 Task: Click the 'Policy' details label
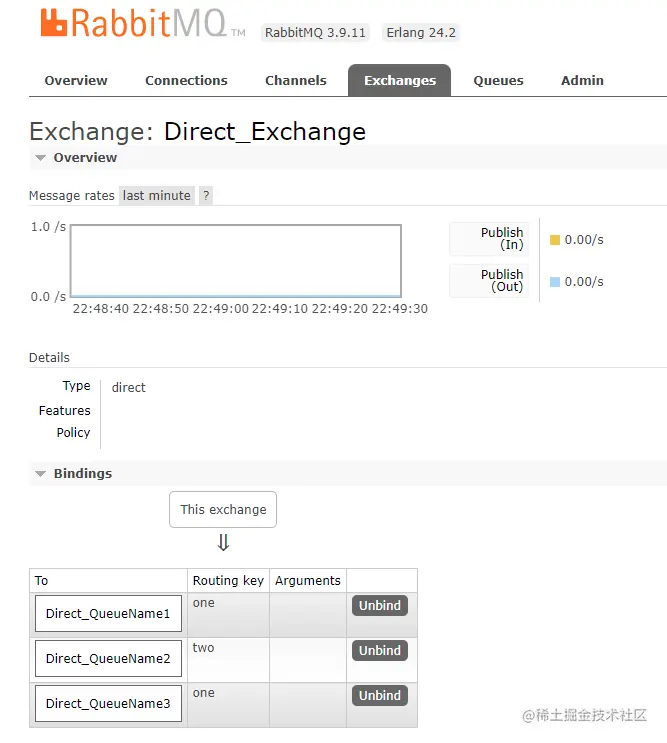pyautogui.click(x=73, y=433)
